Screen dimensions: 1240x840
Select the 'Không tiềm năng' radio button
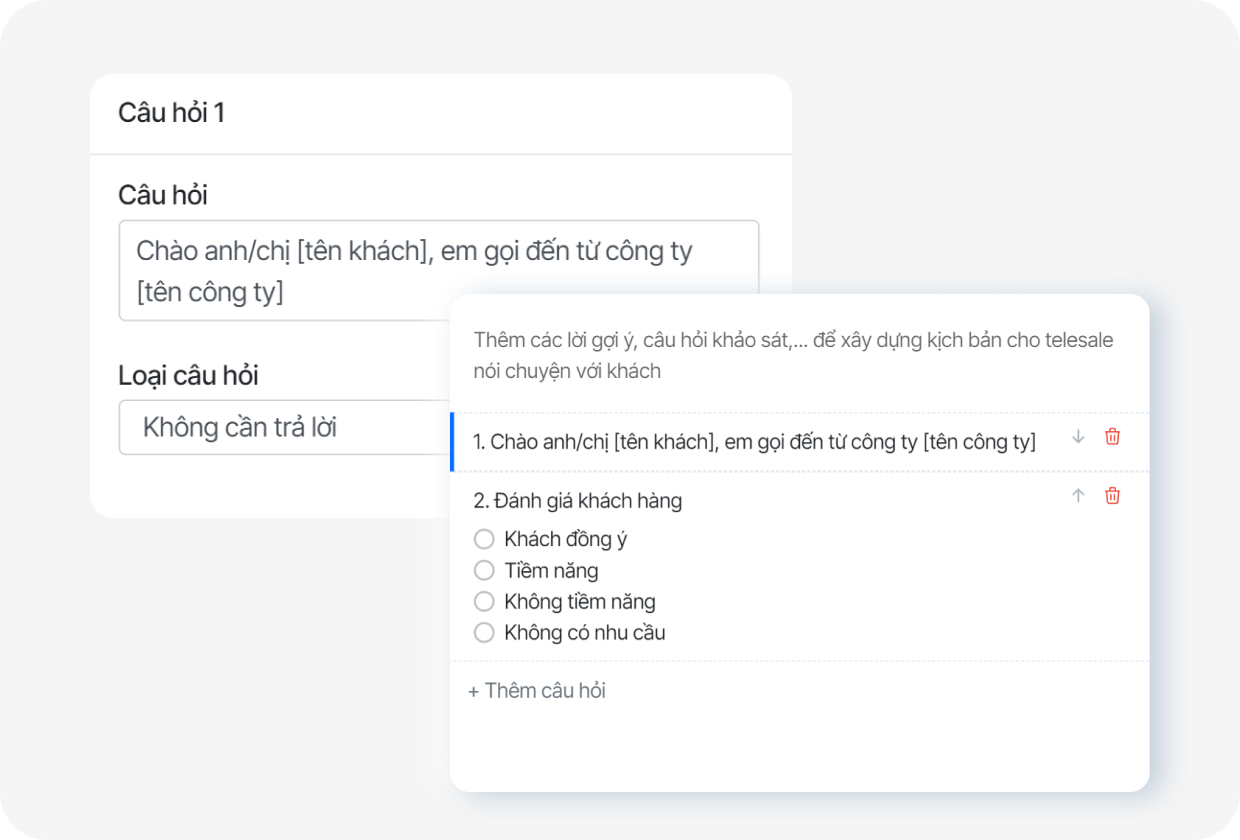[485, 601]
